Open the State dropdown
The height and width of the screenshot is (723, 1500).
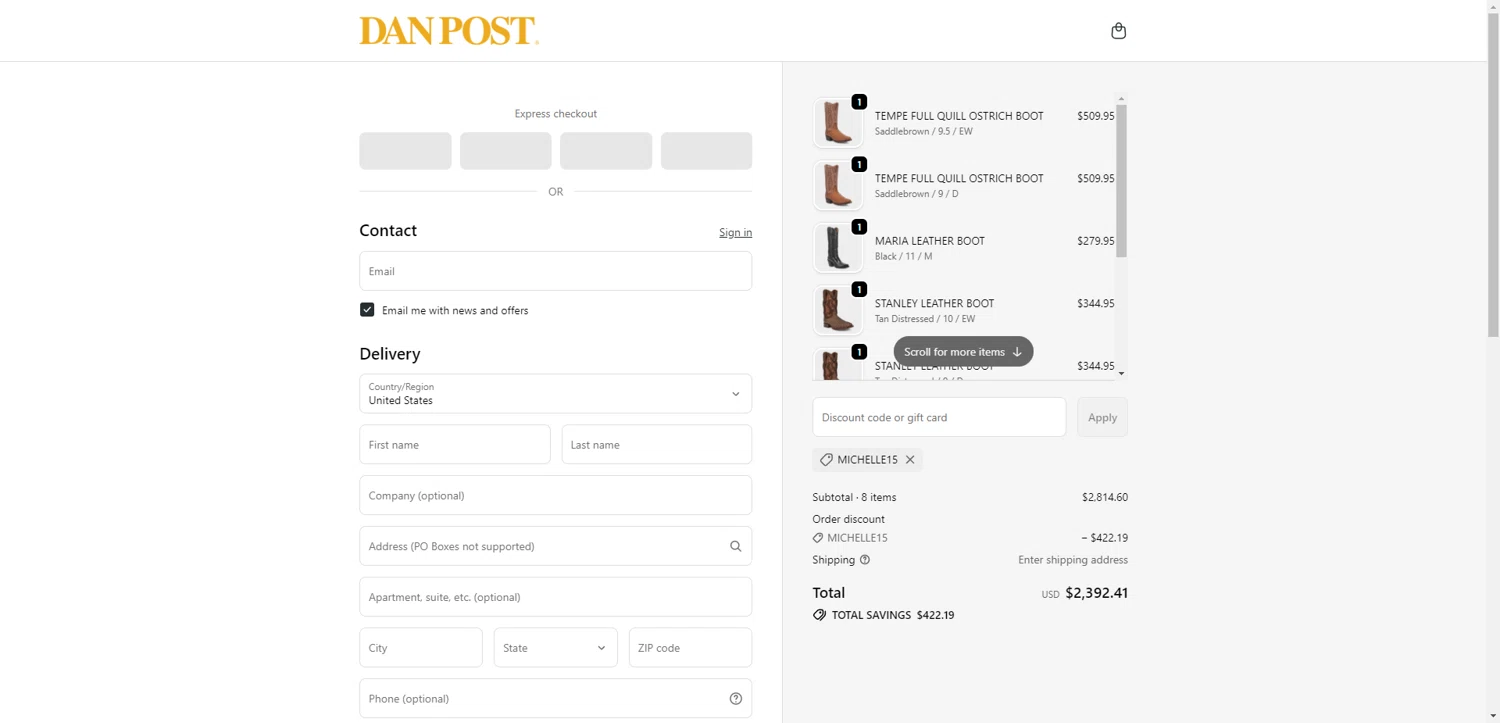tap(555, 648)
